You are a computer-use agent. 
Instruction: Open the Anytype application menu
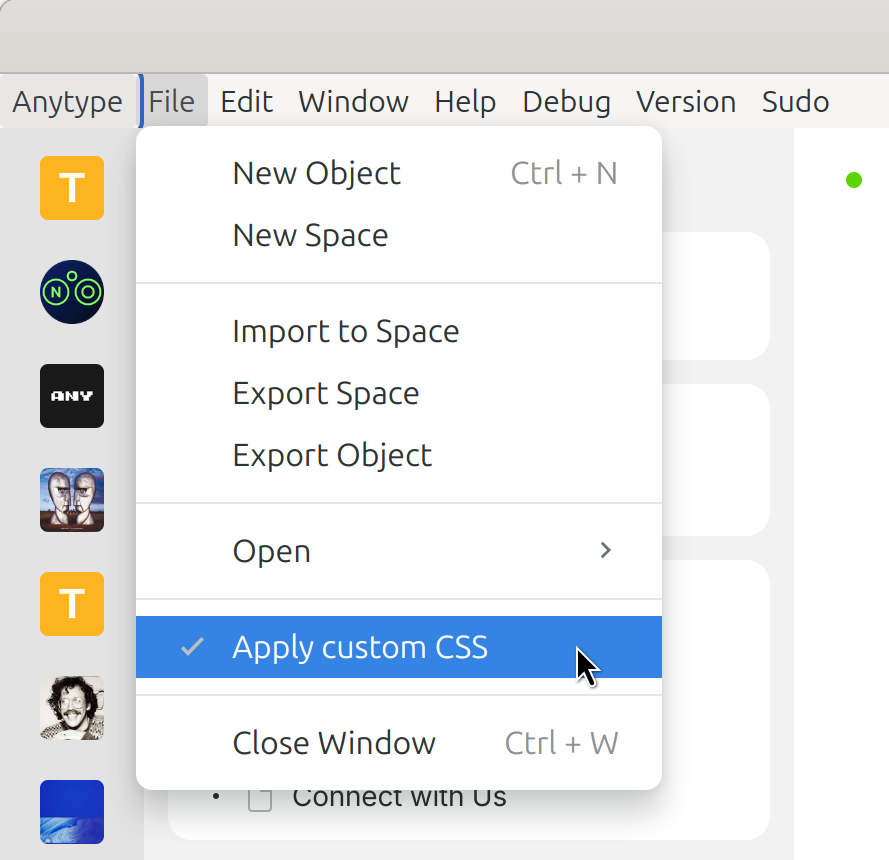click(x=67, y=102)
